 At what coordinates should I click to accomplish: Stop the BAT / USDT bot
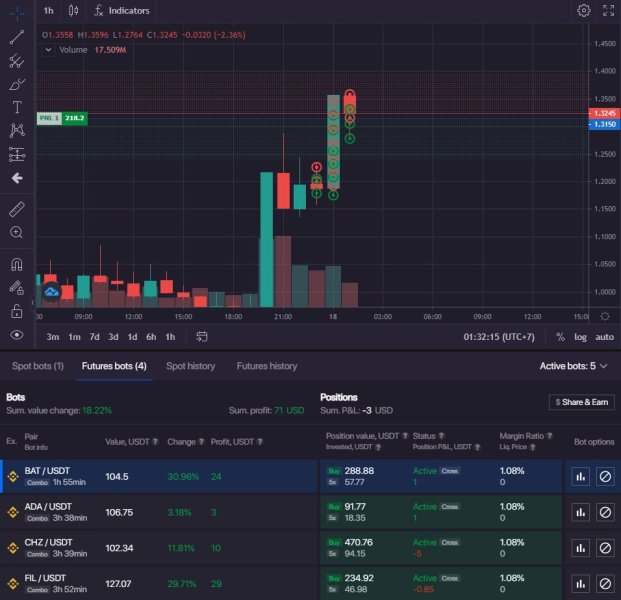[x=605, y=476]
